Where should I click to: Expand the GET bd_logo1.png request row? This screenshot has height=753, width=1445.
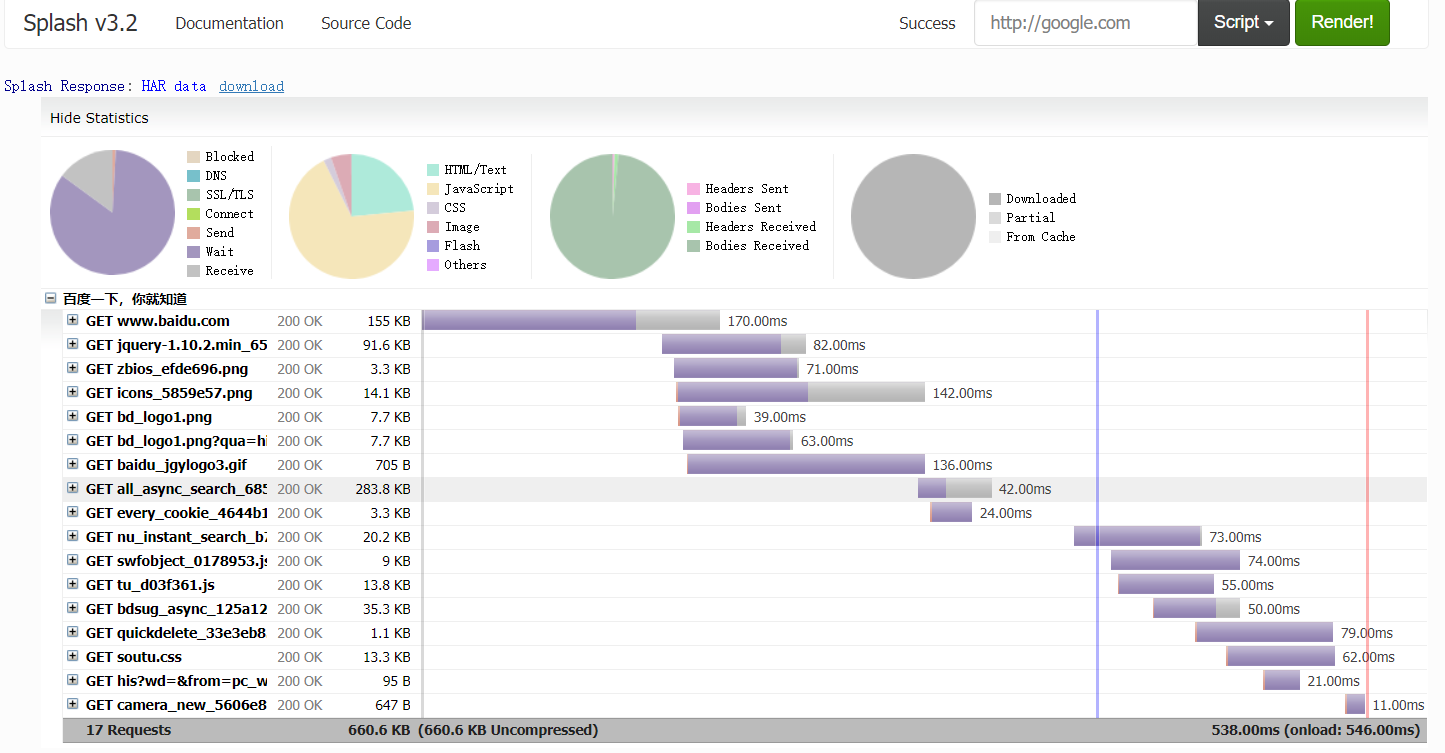[x=73, y=416]
